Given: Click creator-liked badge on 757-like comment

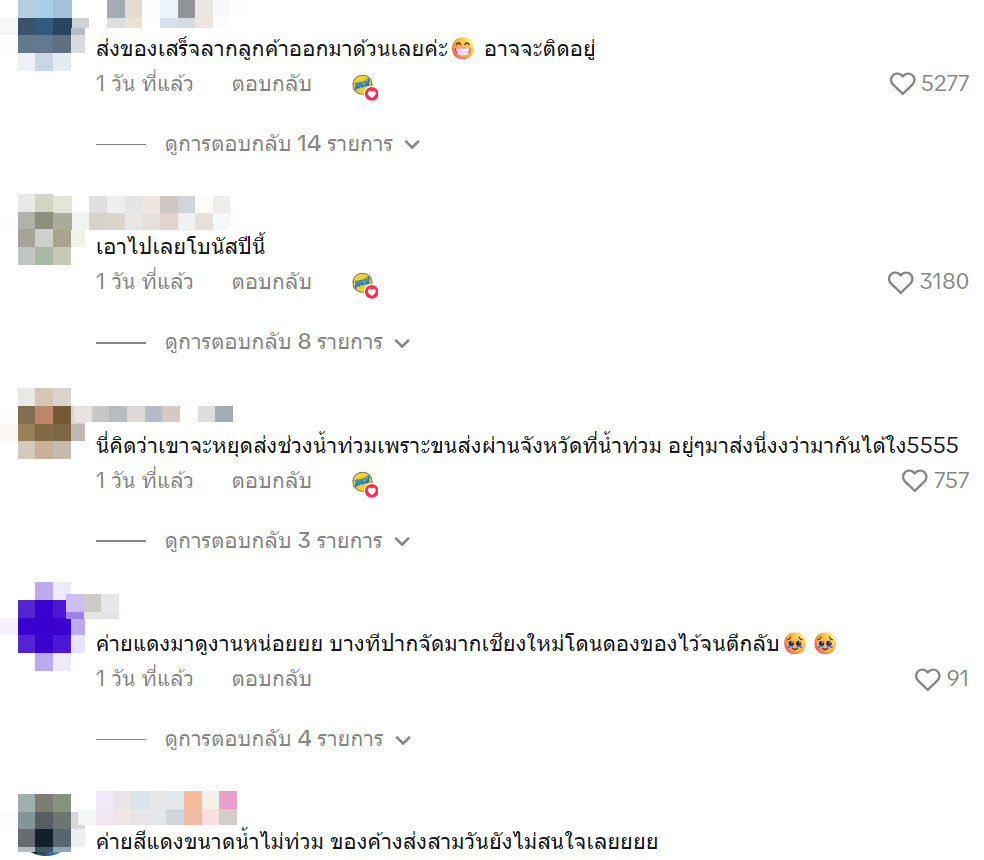Looking at the screenshot, I should pyautogui.click(x=365, y=484).
